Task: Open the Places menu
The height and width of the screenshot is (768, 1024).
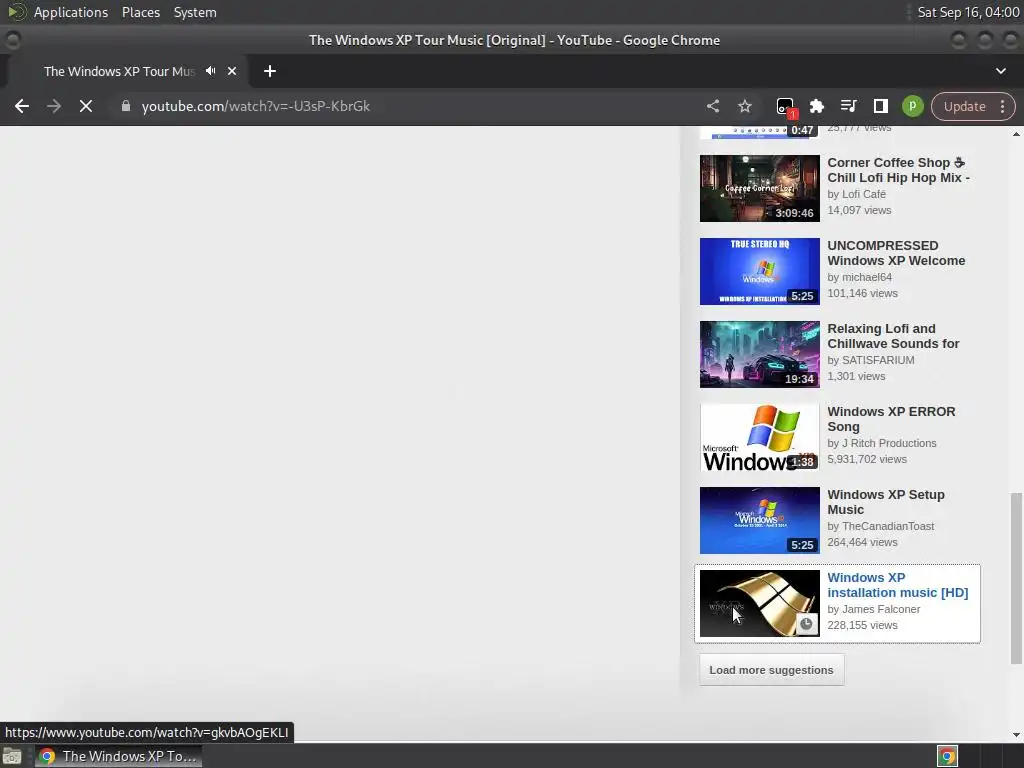Action: point(140,12)
